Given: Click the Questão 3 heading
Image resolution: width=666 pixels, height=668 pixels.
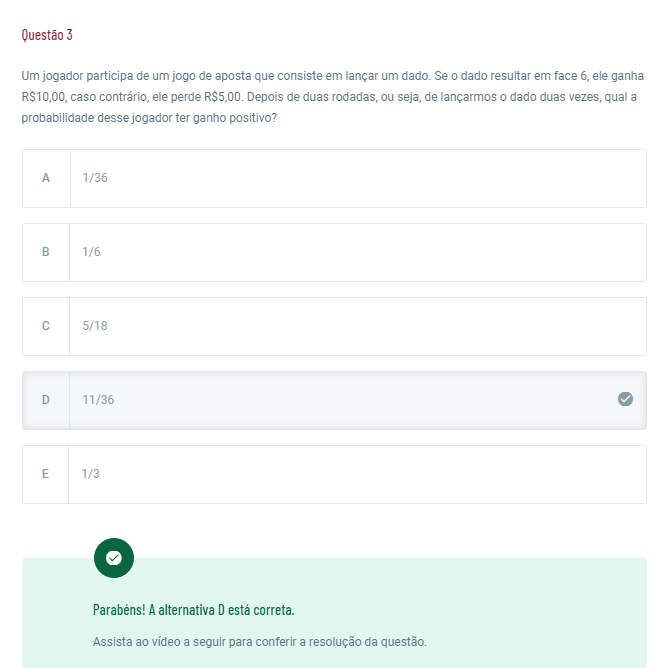Looking at the screenshot, I should point(47,35).
